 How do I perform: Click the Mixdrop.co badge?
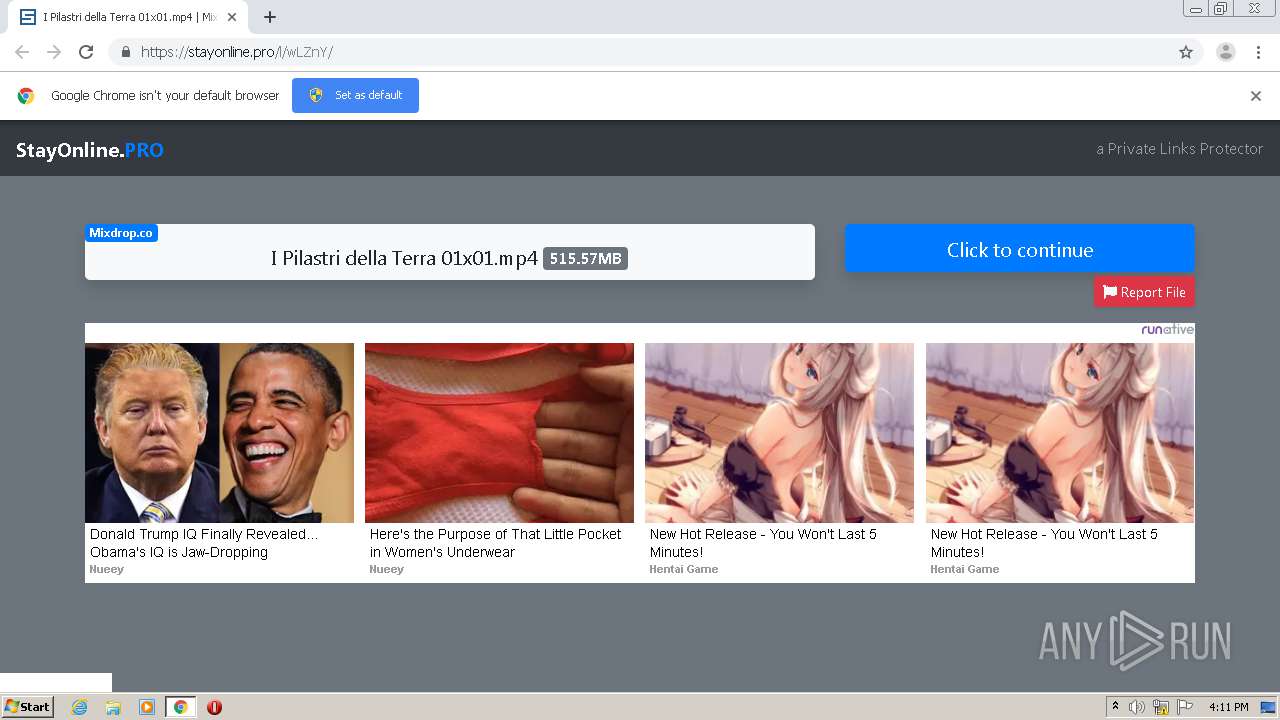121,233
